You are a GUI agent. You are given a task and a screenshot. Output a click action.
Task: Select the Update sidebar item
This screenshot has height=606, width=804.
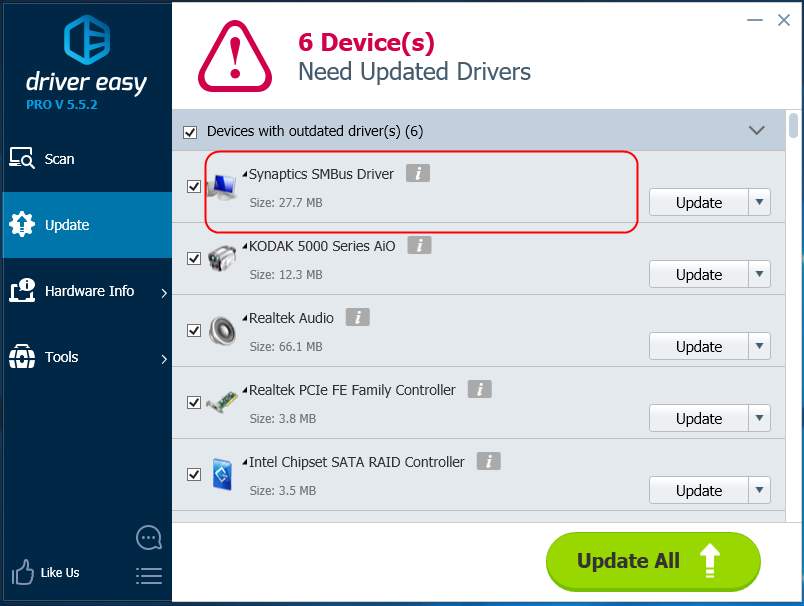coord(87,225)
